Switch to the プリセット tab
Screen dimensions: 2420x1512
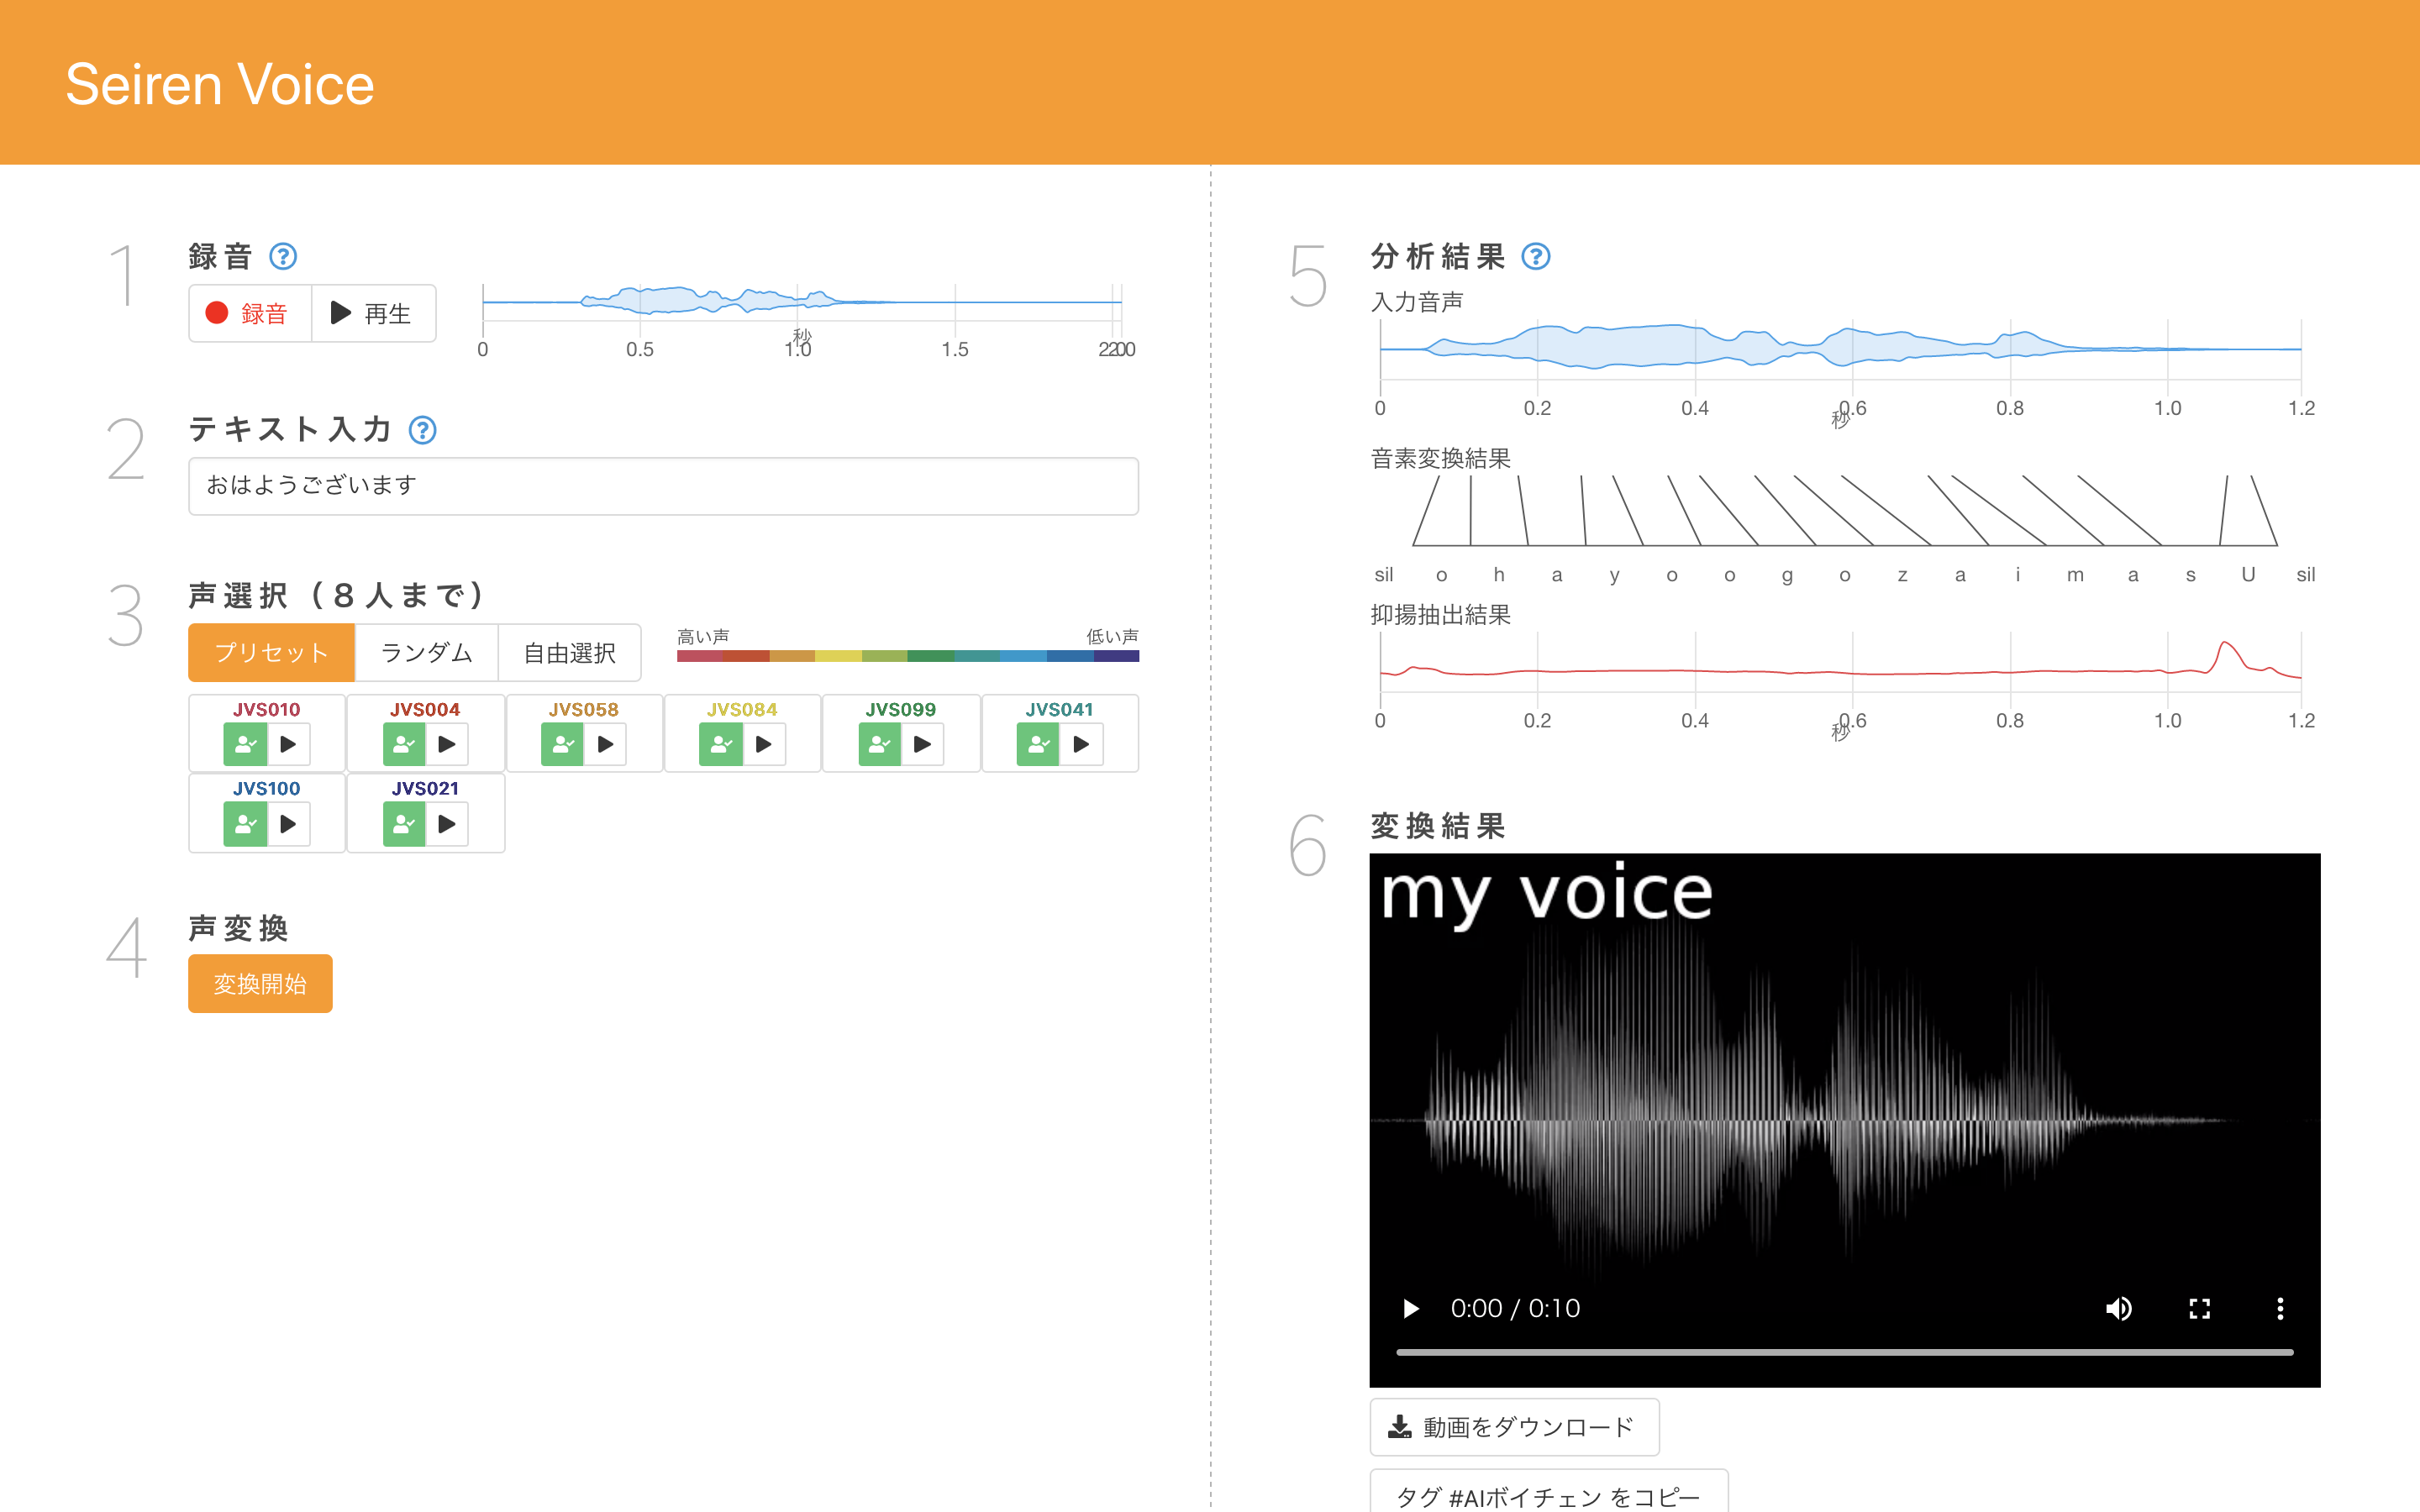point(271,653)
